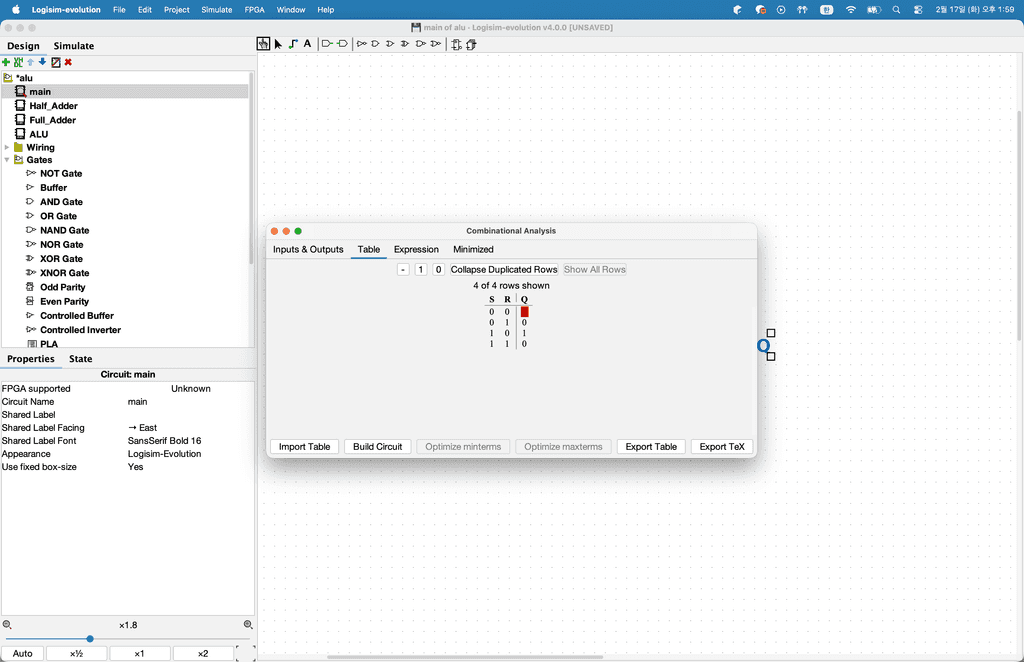Toggle the red Q output cell in row 0 0
This screenshot has height=662, width=1024.
tap(524, 312)
